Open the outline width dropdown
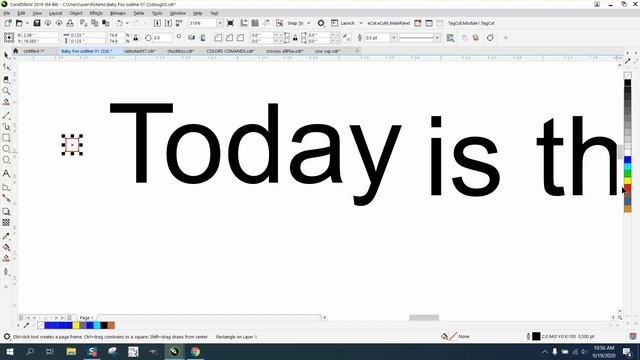 point(394,38)
